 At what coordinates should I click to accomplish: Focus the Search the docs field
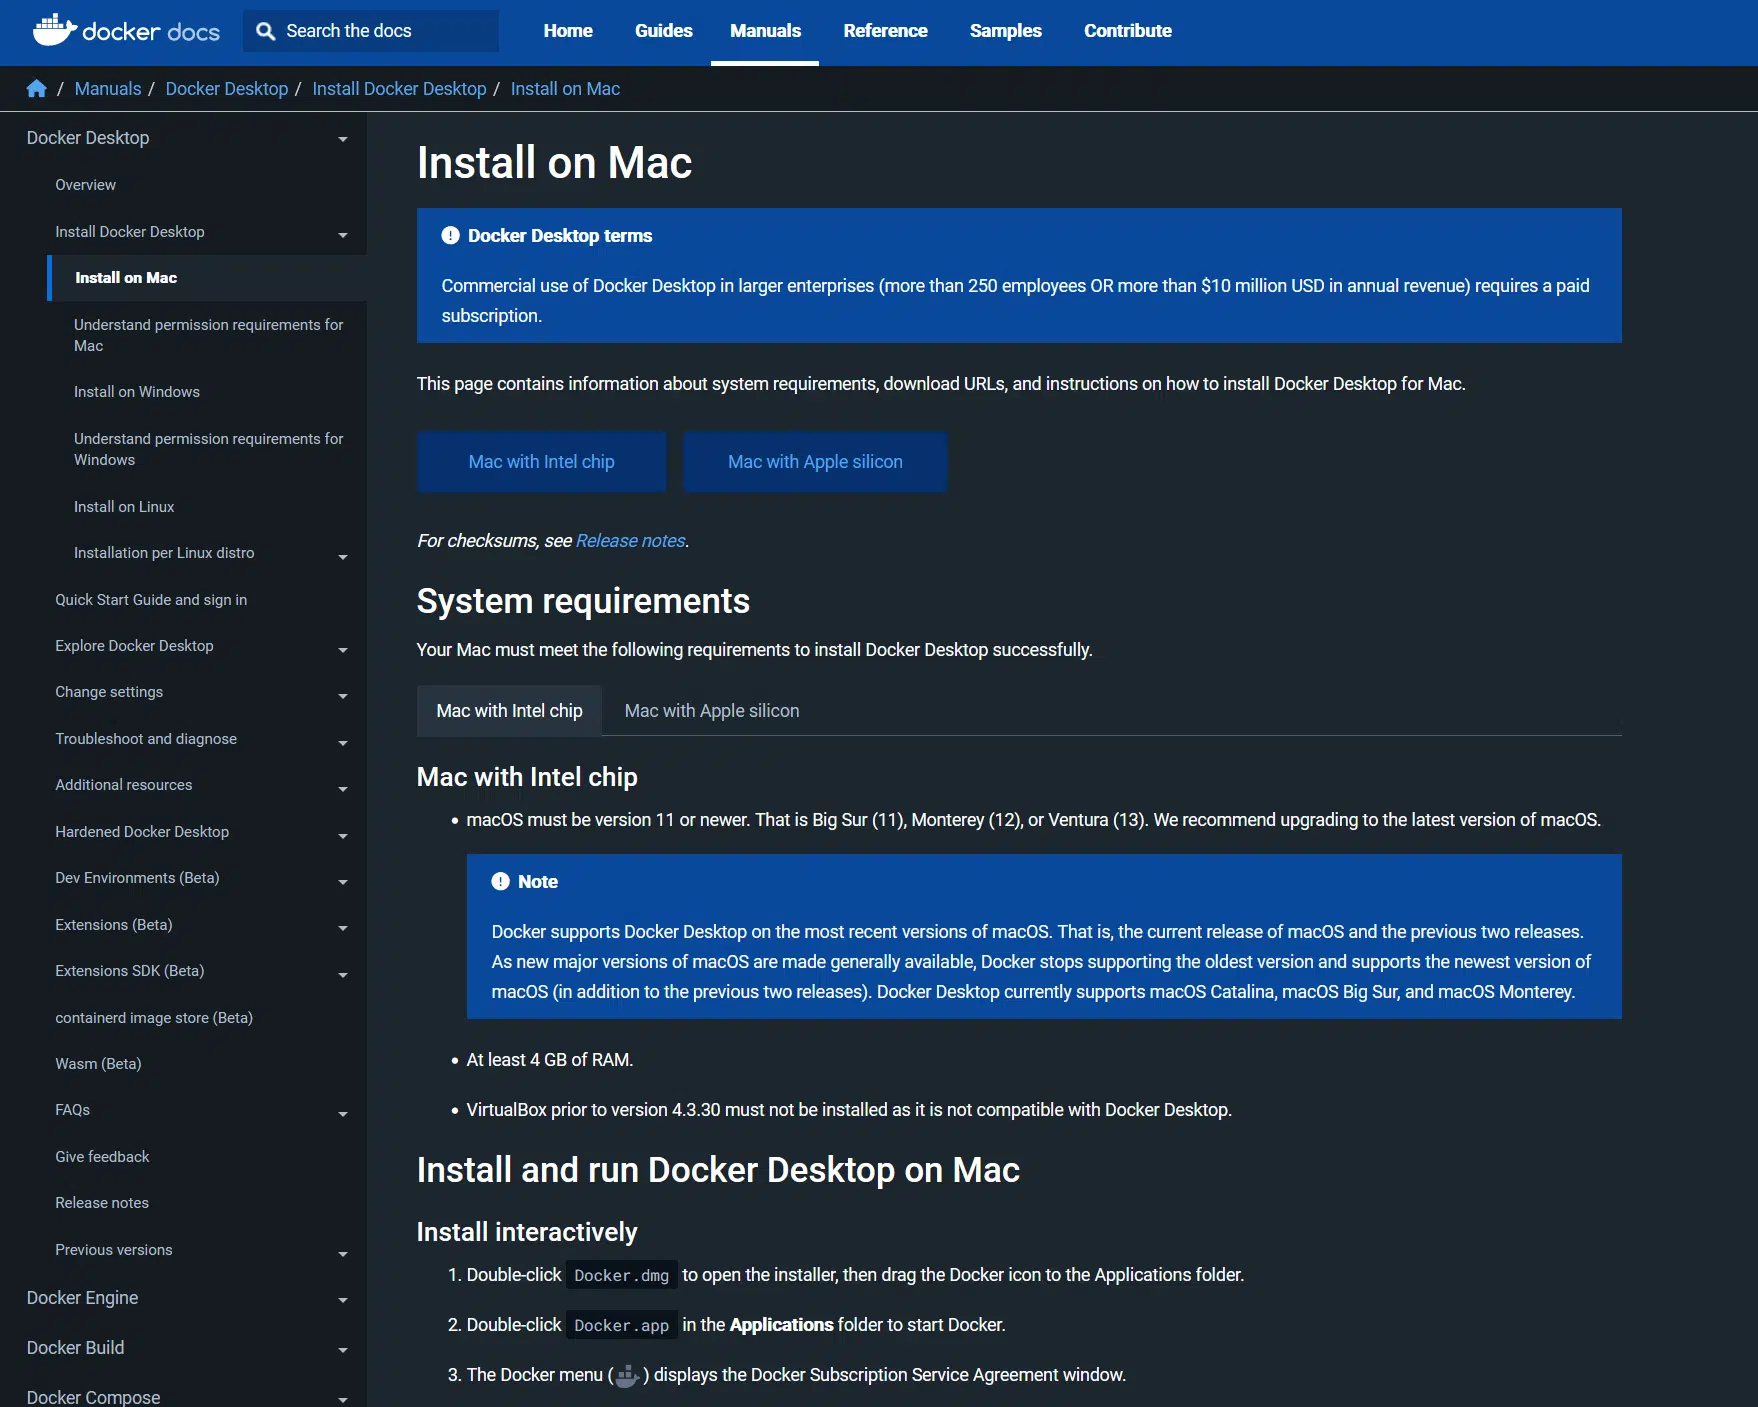371,31
